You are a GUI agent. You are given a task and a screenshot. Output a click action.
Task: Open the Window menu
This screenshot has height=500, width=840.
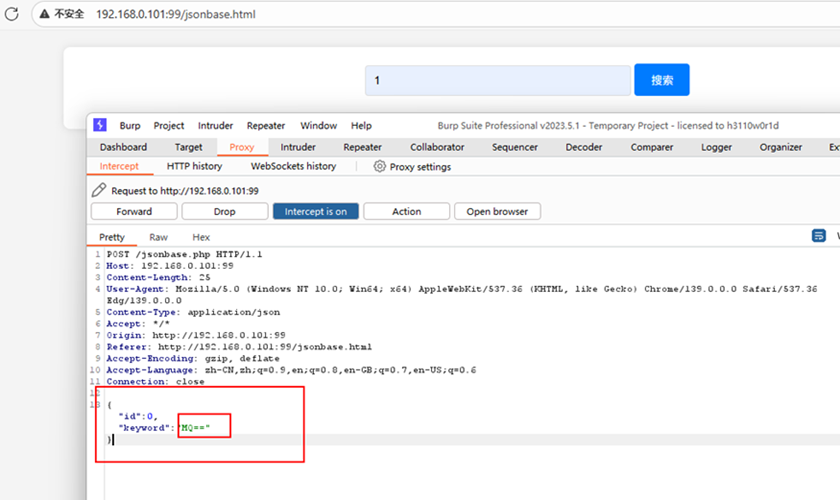tap(318, 125)
